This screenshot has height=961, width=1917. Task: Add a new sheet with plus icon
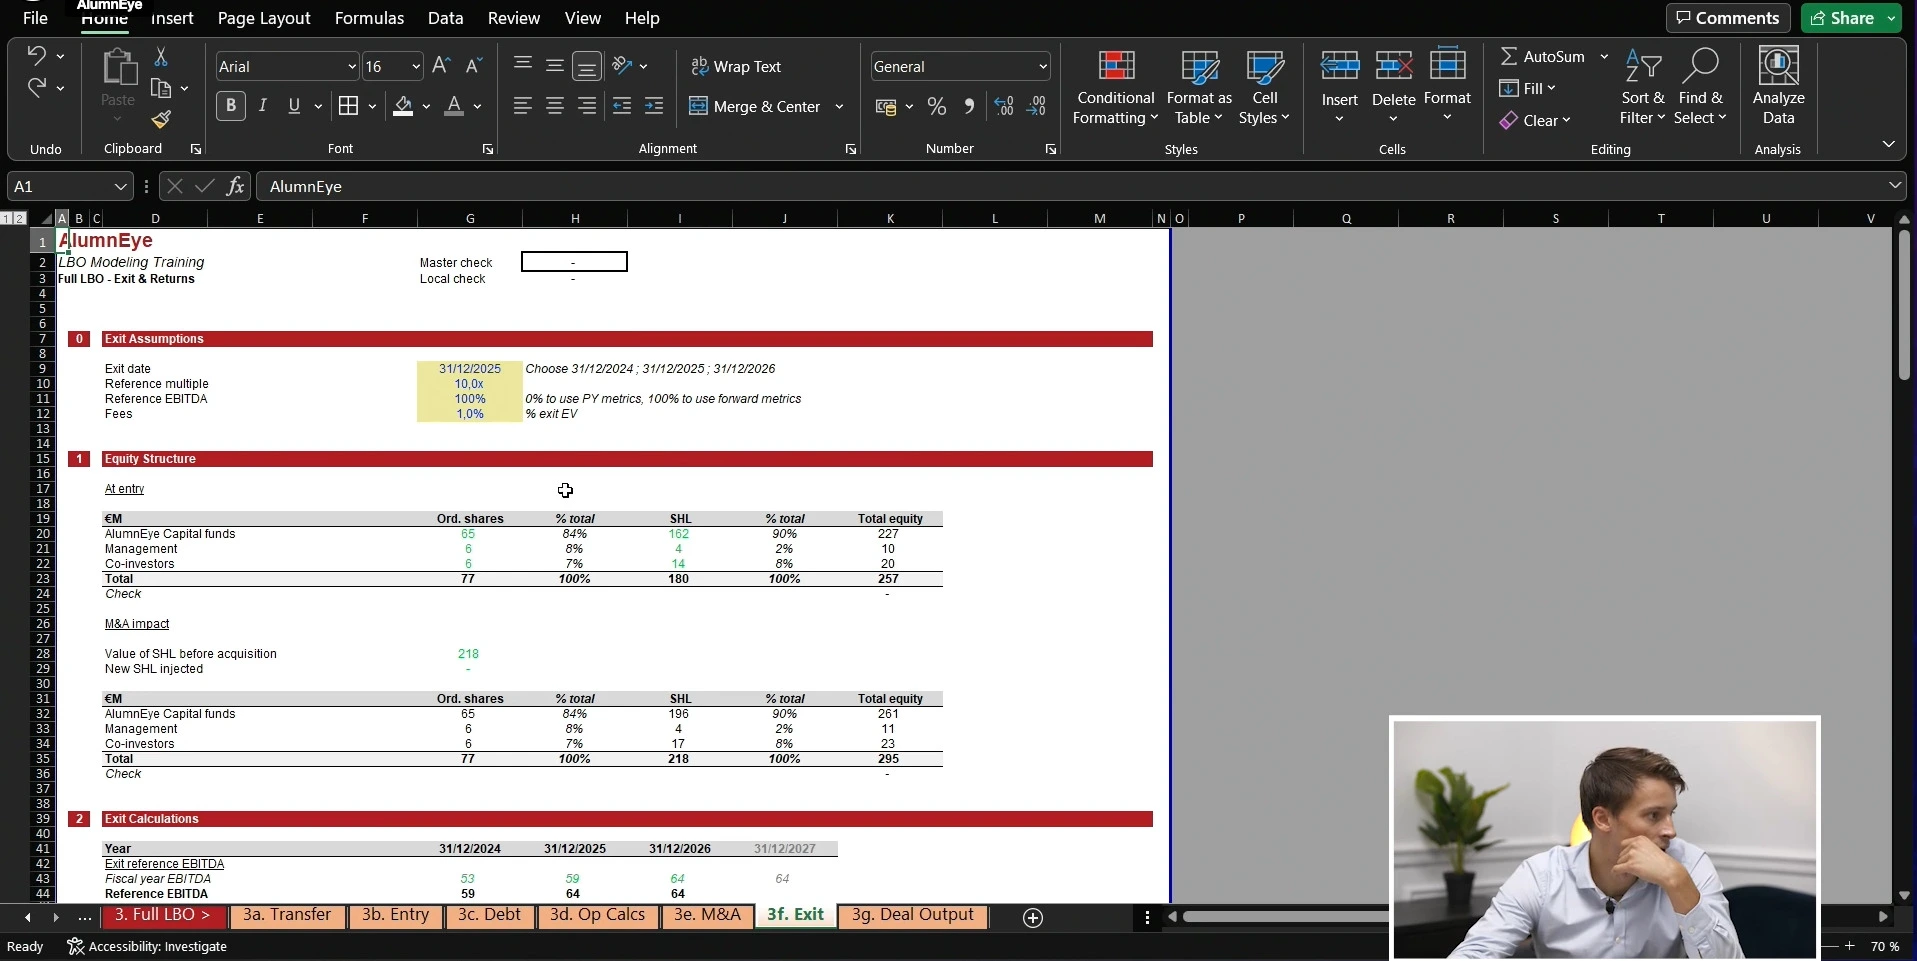(x=1033, y=918)
